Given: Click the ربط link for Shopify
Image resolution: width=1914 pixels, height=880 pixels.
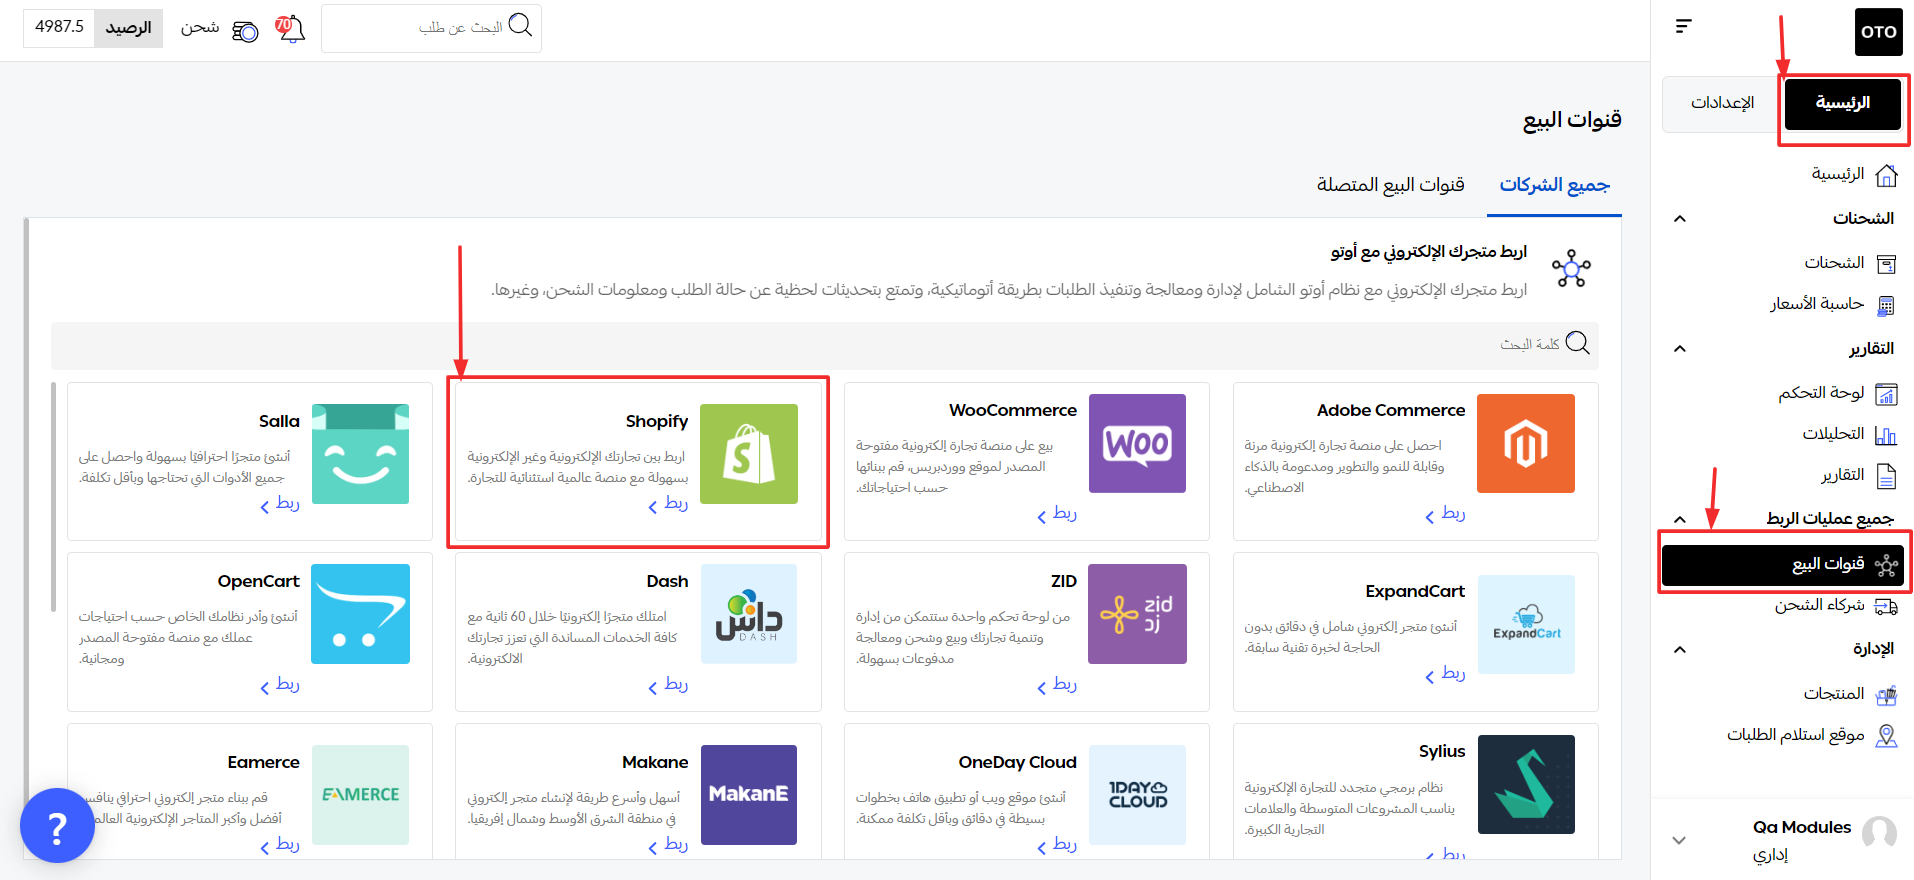Looking at the screenshot, I should pos(668,504).
